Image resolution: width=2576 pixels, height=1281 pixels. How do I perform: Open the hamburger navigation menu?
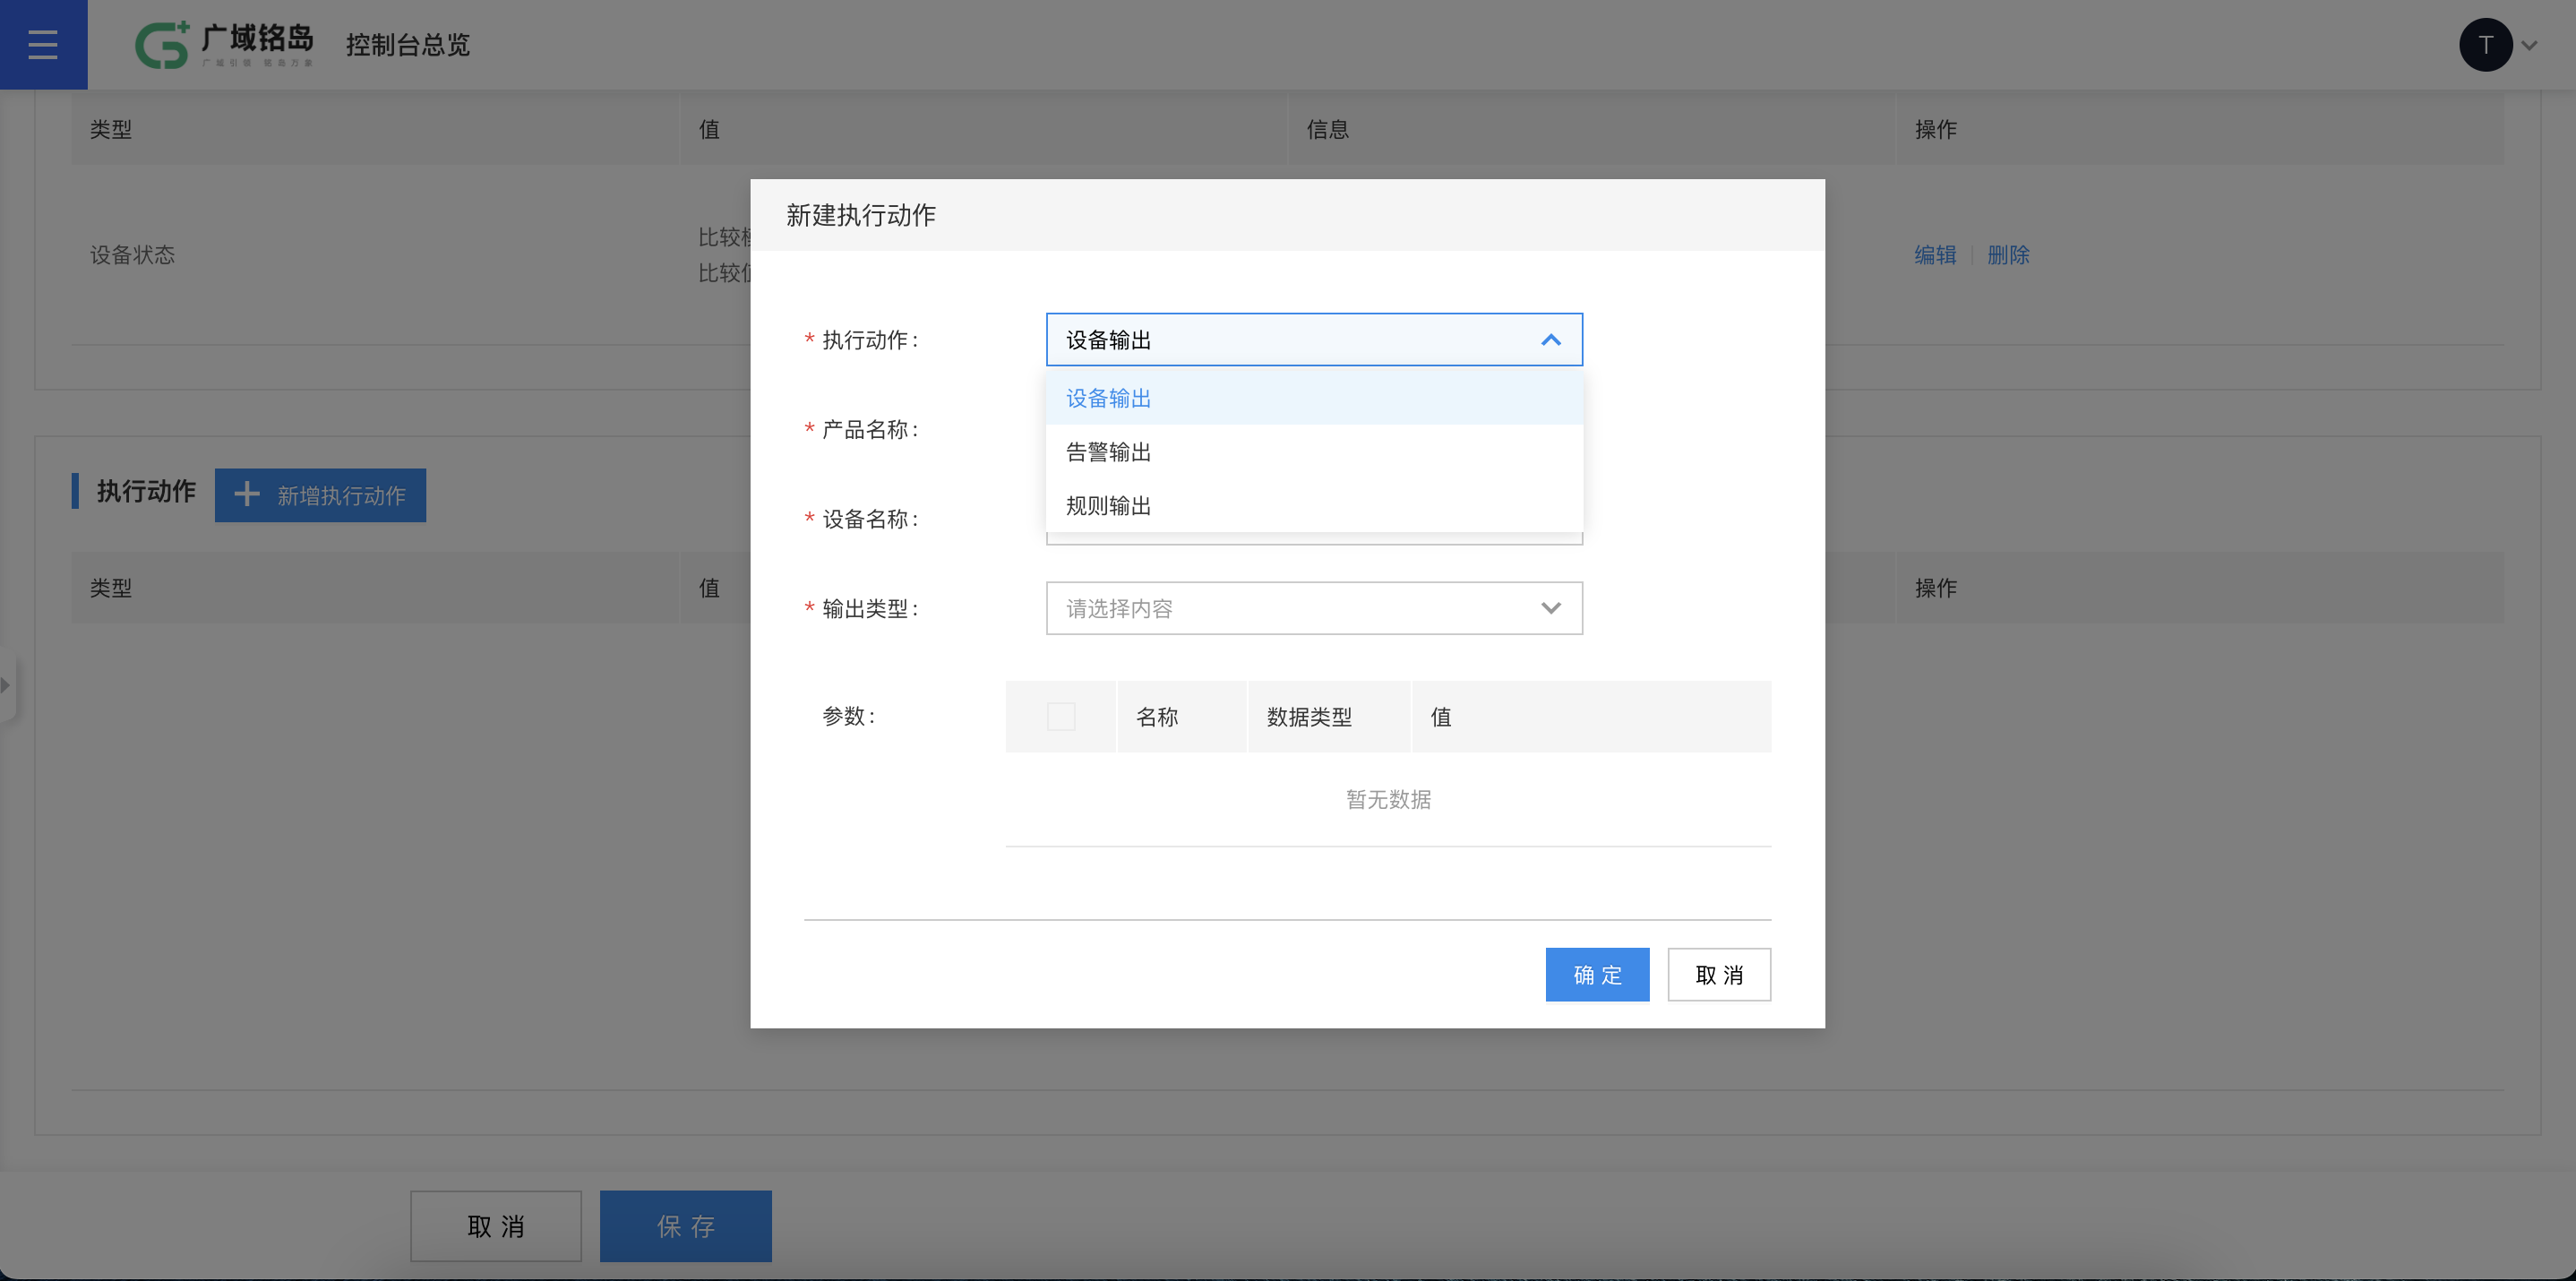[43, 44]
